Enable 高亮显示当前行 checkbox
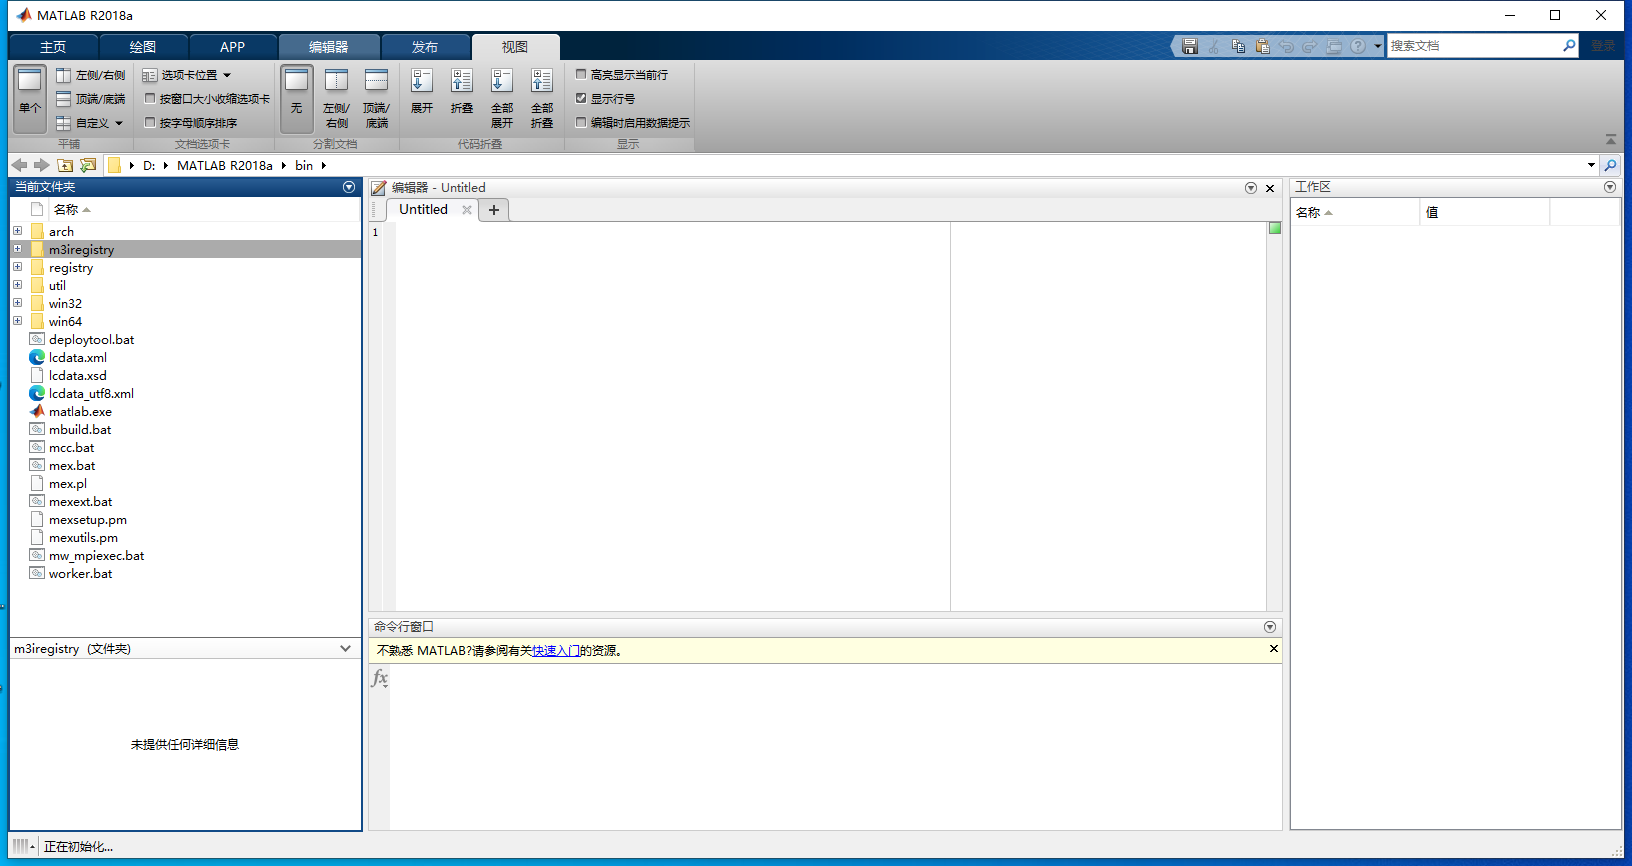 tap(581, 74)
